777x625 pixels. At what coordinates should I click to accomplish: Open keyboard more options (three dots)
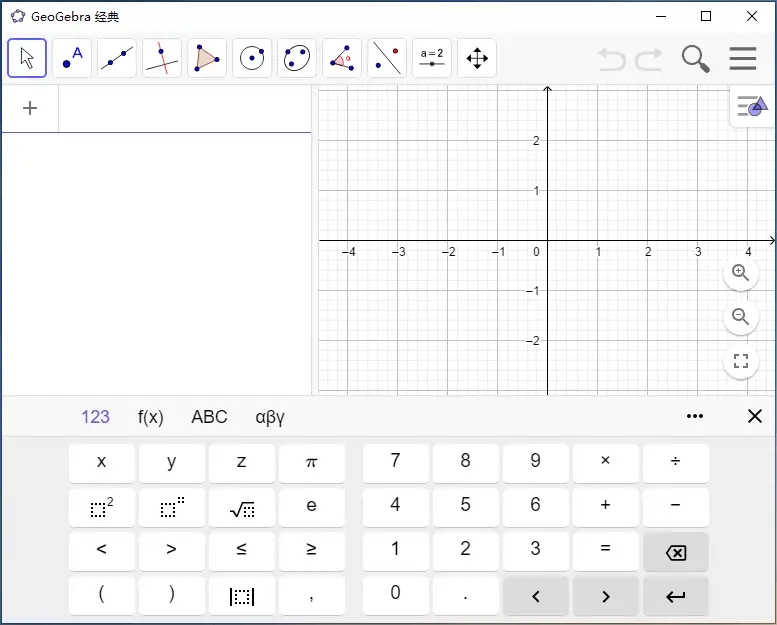click(x=695, y=416)
